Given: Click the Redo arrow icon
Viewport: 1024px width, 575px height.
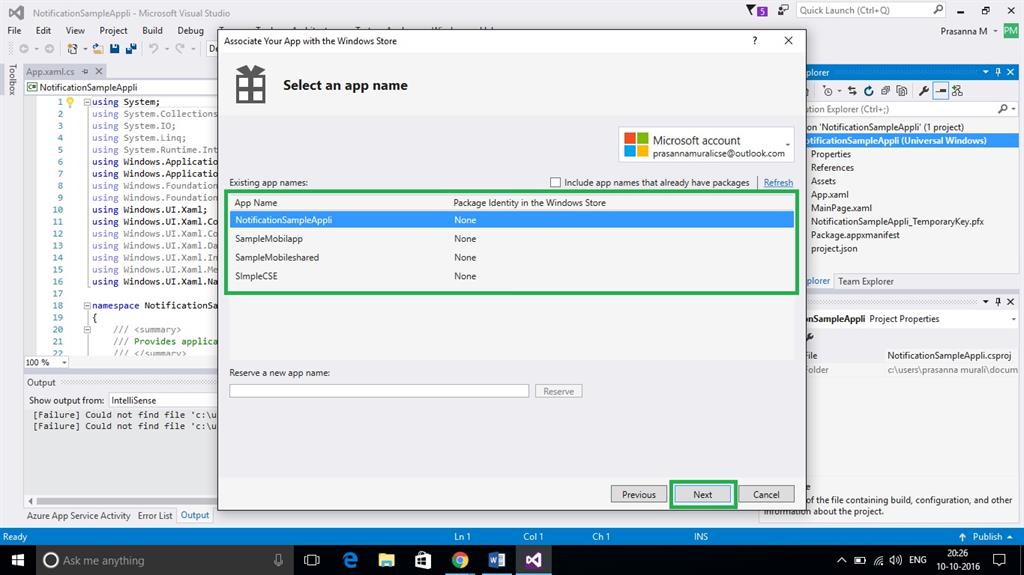Looking at the screenshot, I should point(180,49).
